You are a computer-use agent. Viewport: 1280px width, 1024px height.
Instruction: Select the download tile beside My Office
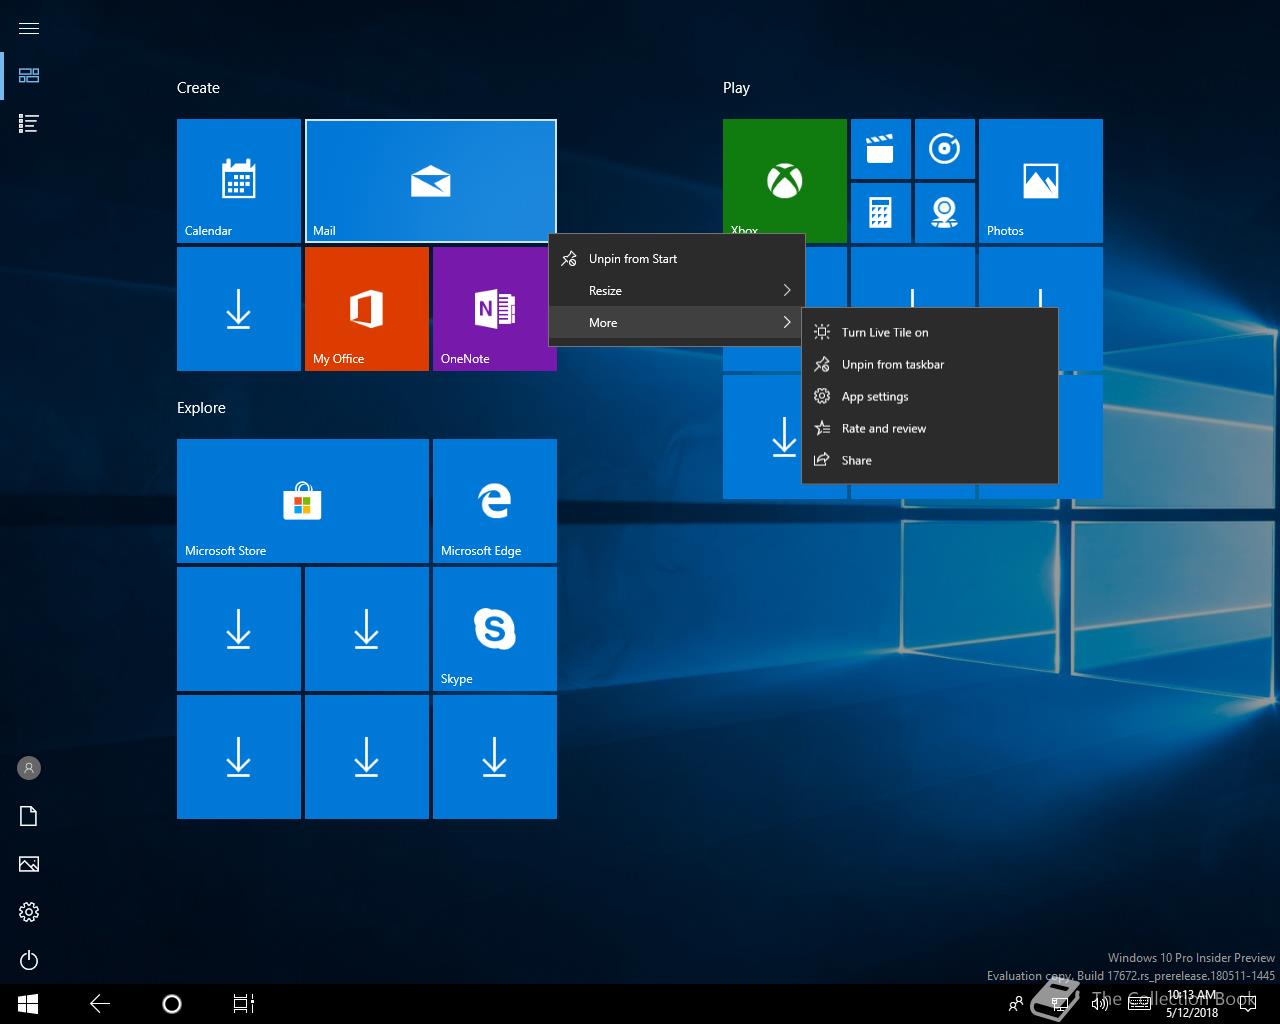[239, 309]
